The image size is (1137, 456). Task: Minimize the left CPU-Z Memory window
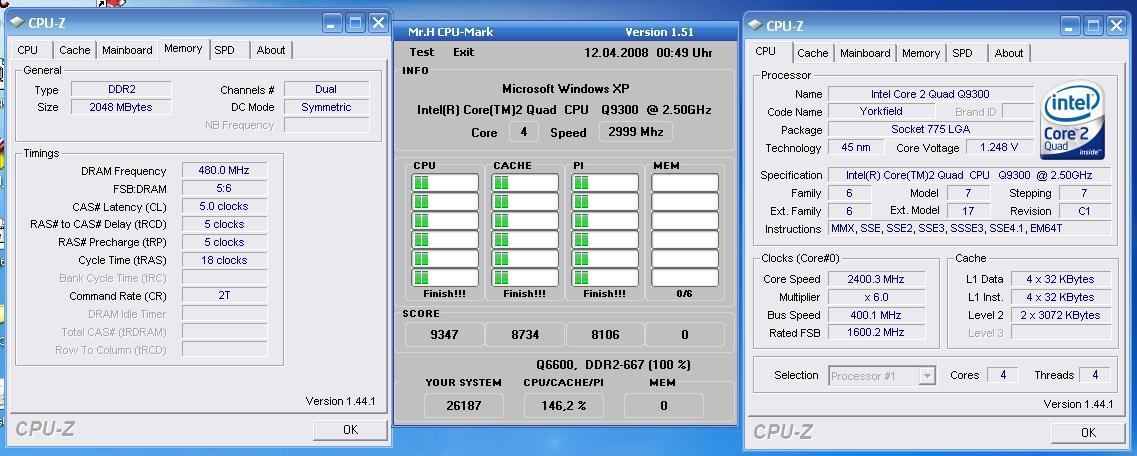point(333,22)
